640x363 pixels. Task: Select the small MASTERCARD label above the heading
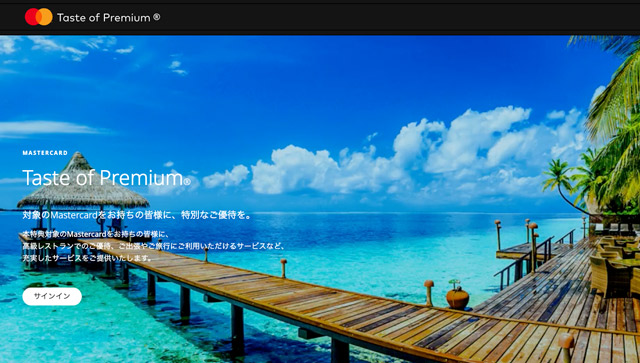click(x=45, y=153)
